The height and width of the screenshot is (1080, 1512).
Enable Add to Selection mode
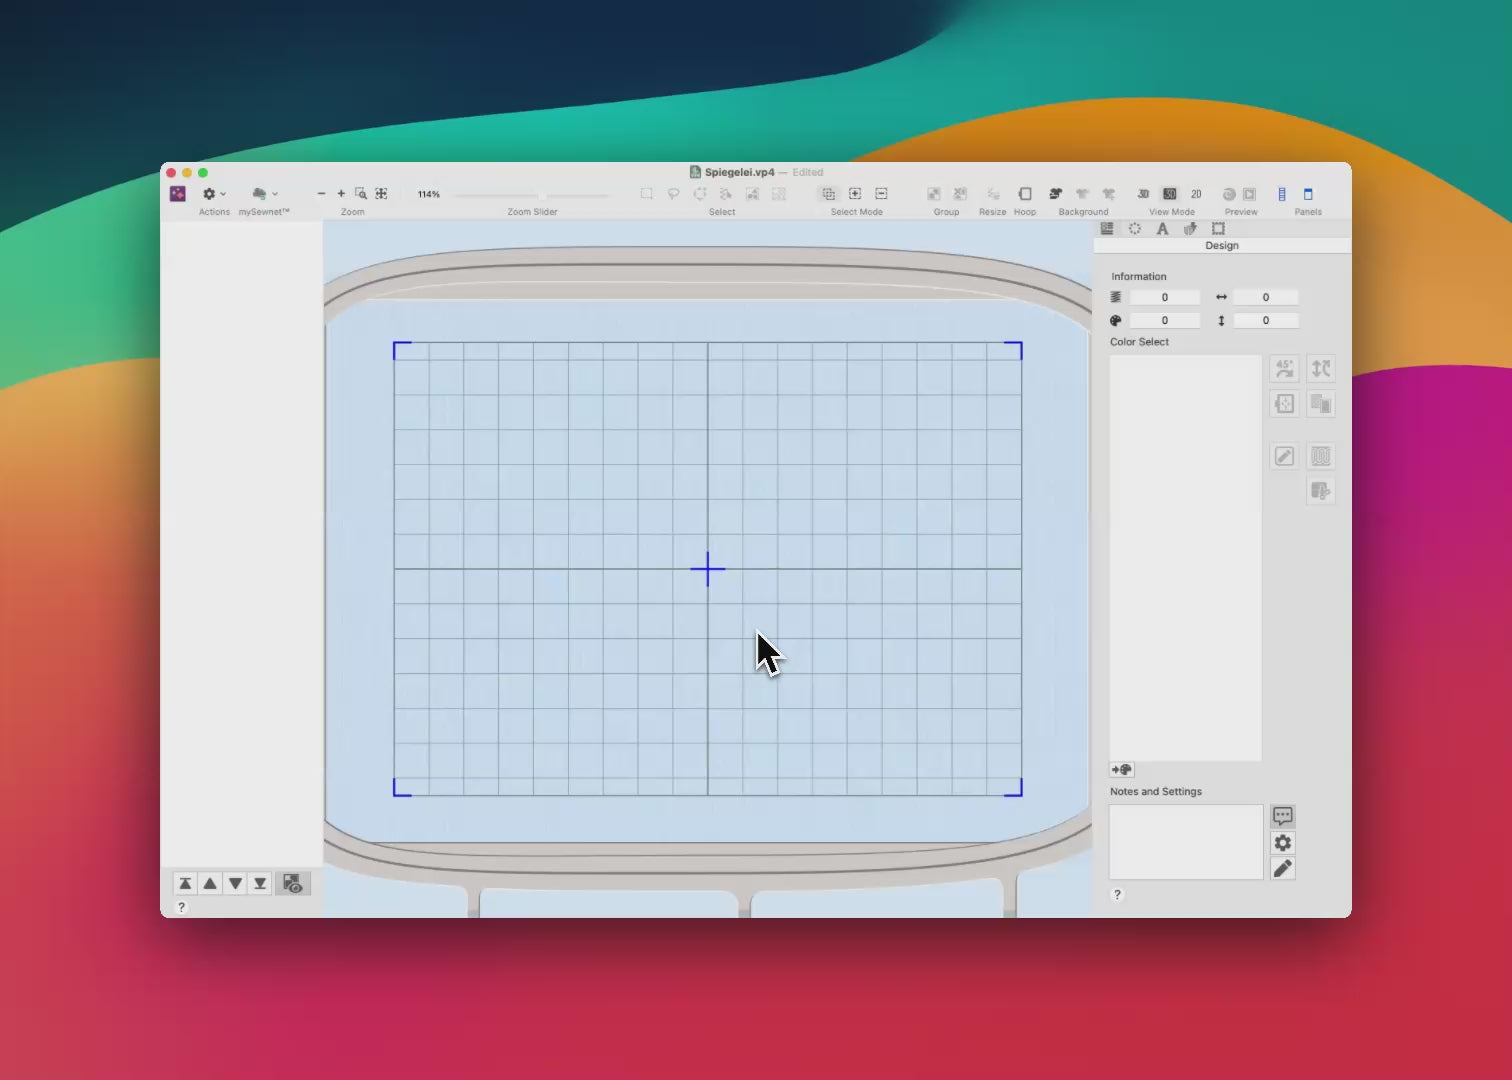click(x=855, y=194)
